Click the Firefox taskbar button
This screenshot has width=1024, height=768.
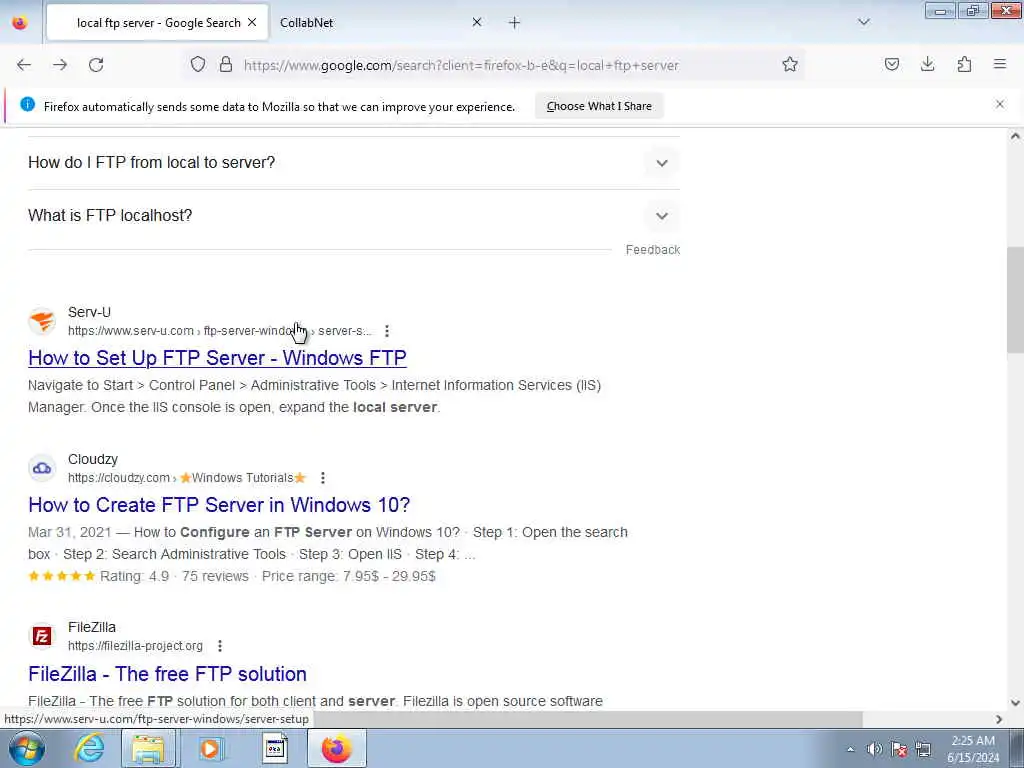click(336, 748)
